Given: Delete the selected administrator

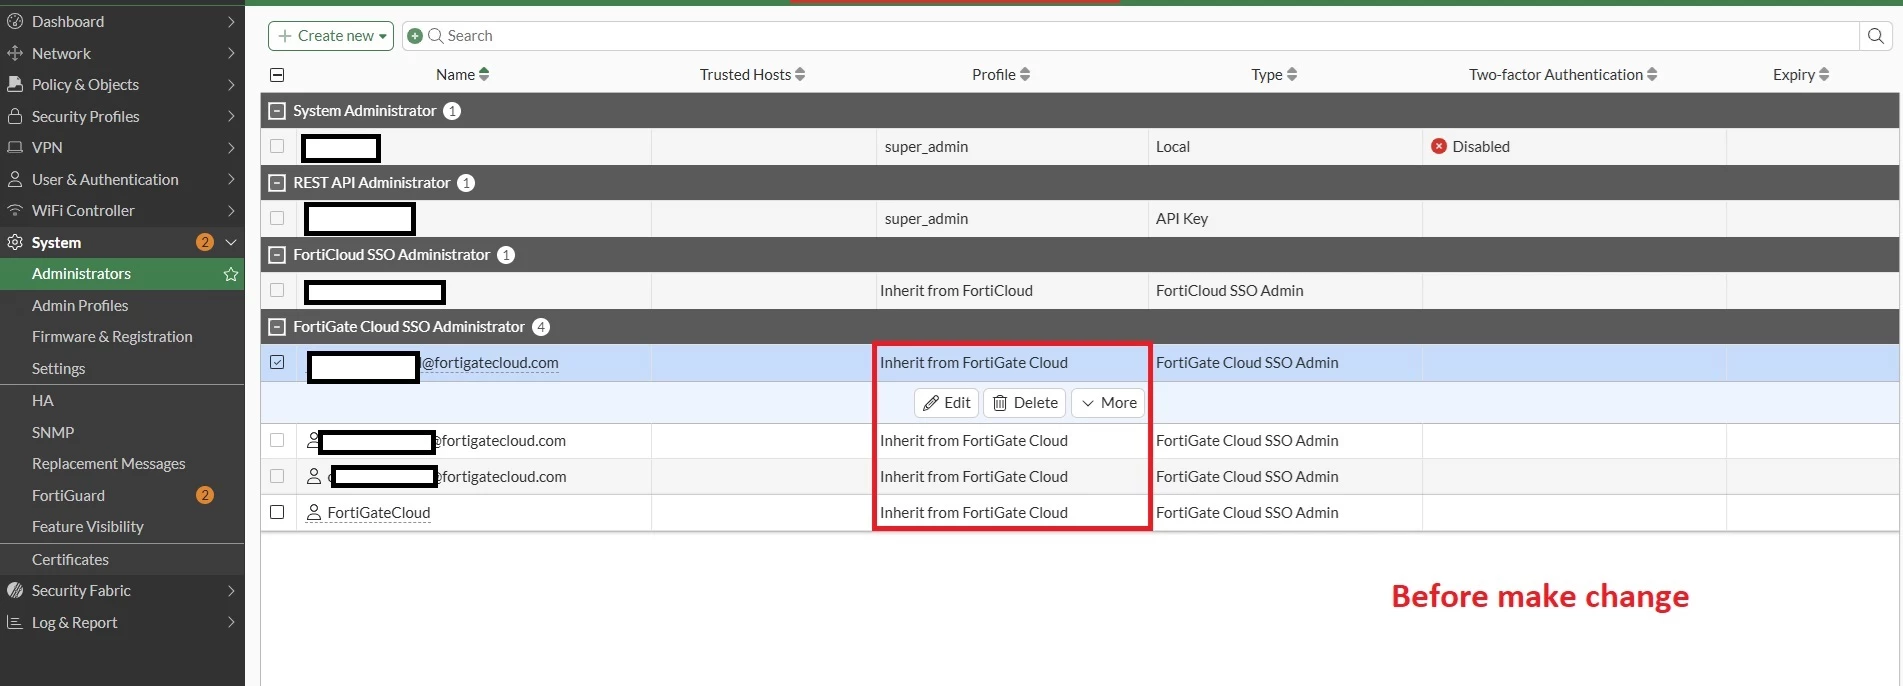Looking at the screenshot, I should tap(1025, 403).
